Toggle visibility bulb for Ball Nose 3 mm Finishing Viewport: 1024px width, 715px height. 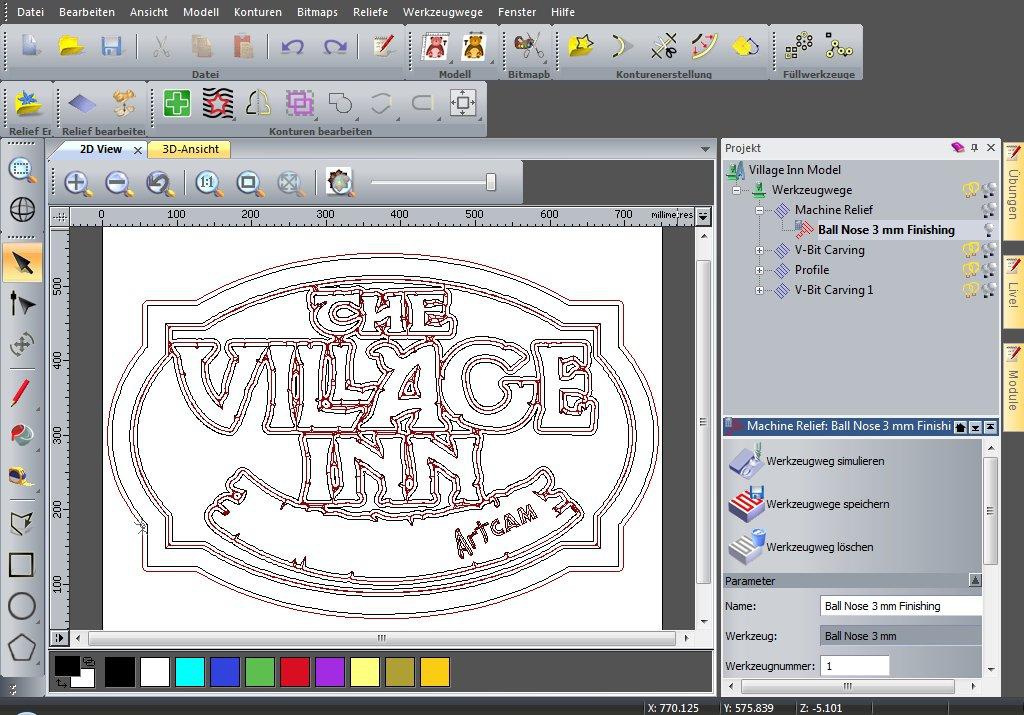(x=989, y=230)
